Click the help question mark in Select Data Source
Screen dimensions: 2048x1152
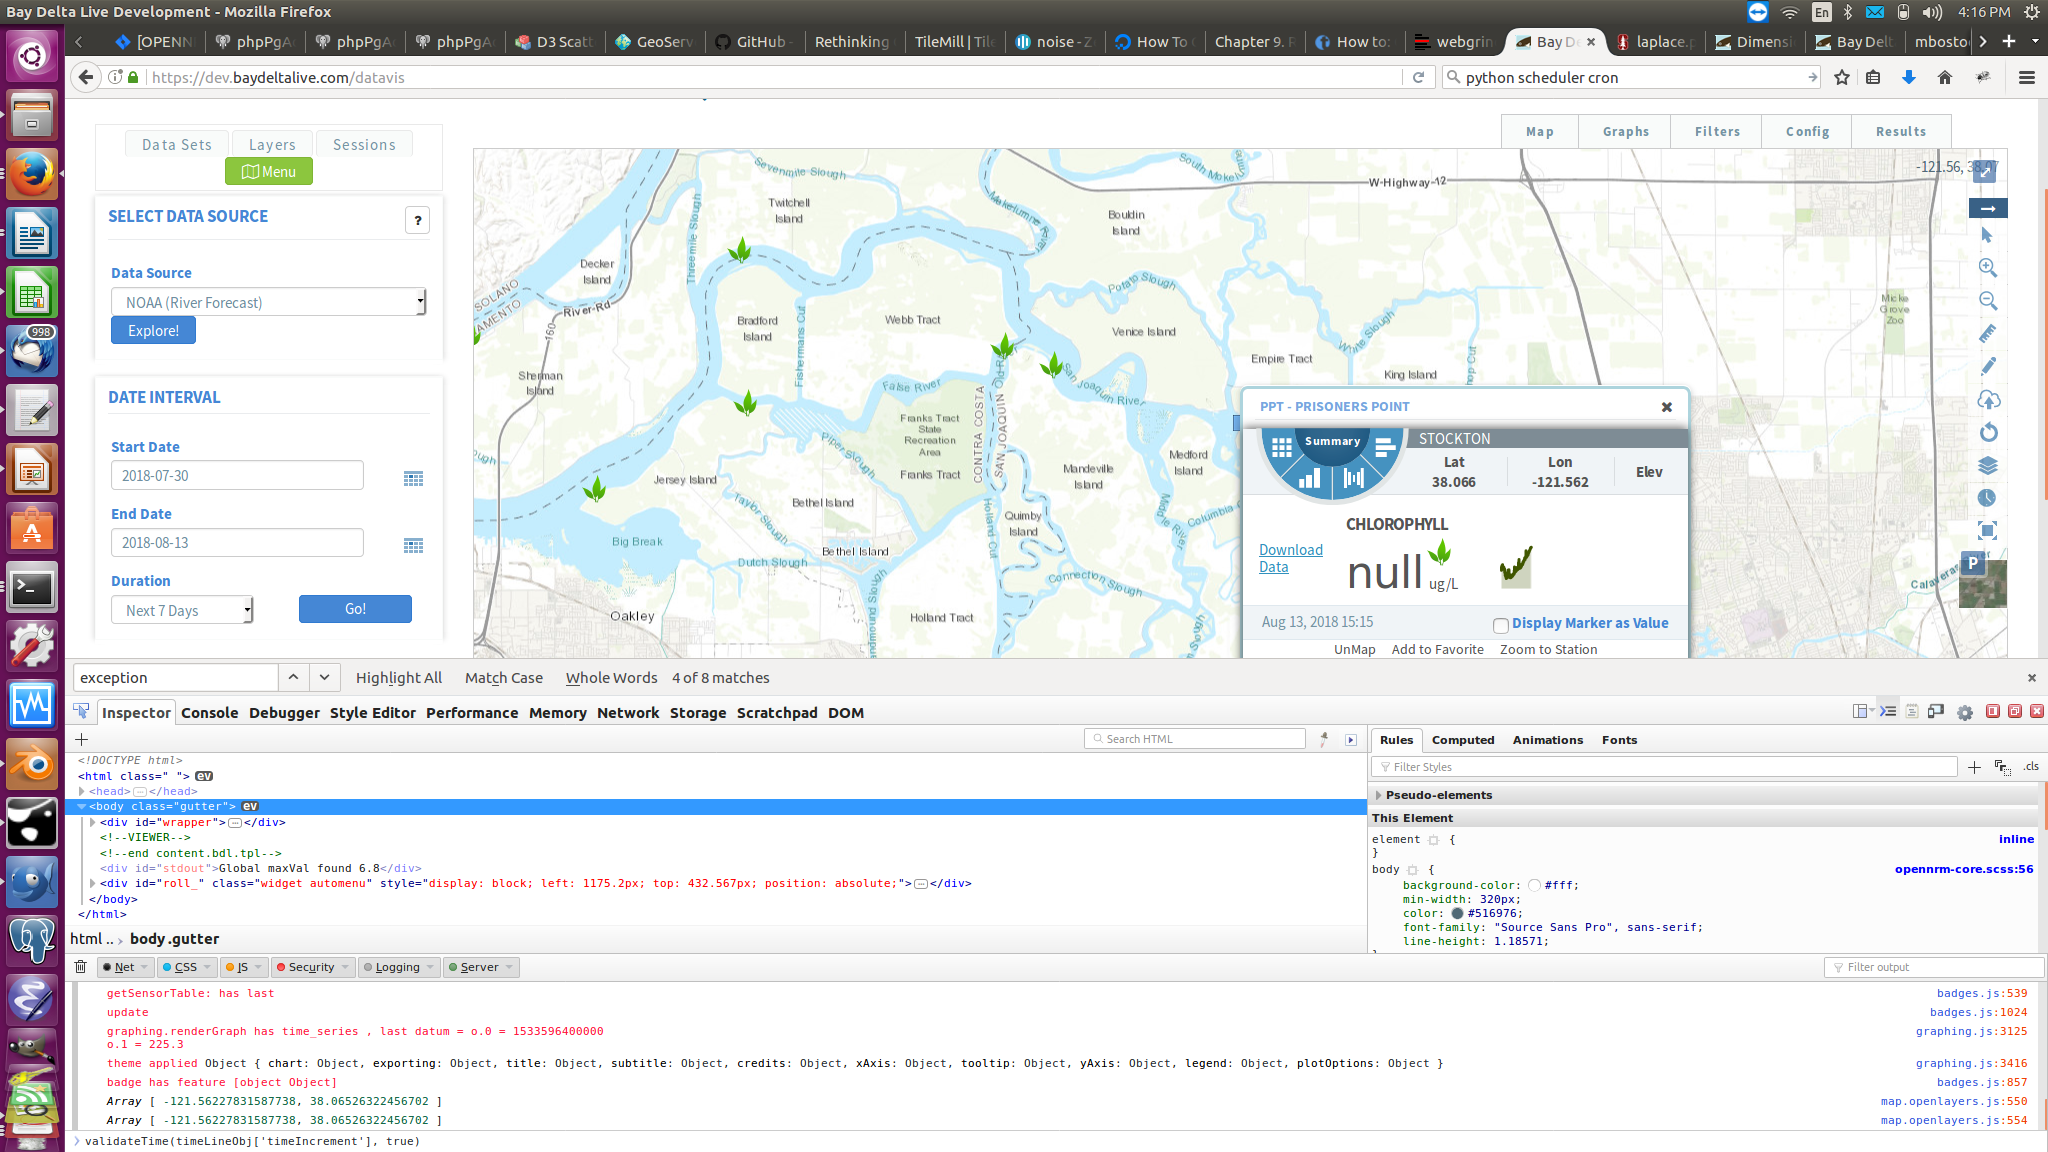pyautogui.click(x=418, y=220)
